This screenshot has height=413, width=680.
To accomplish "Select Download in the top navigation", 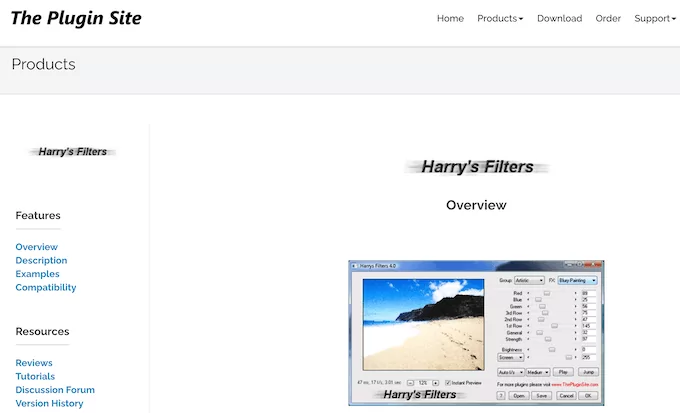I will pos(559,18).
